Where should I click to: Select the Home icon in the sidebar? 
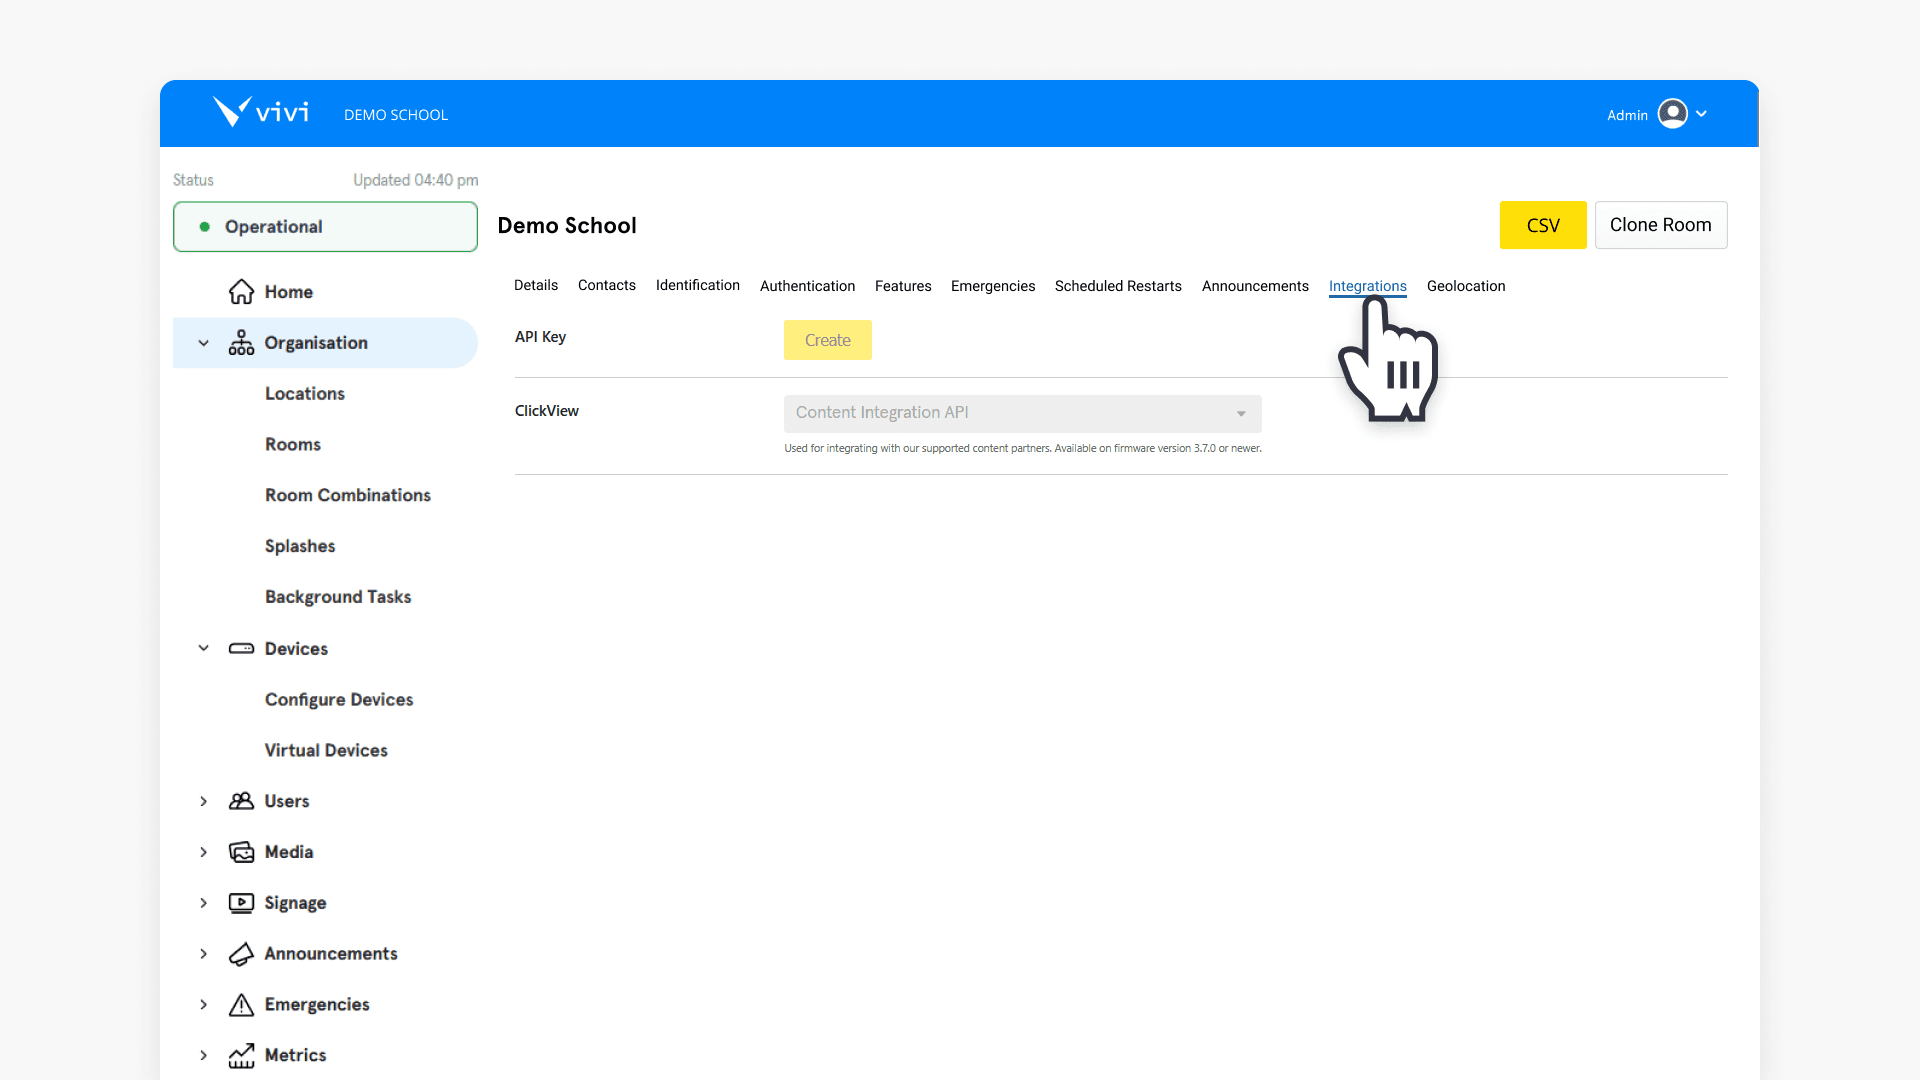(x=241, y=291)
